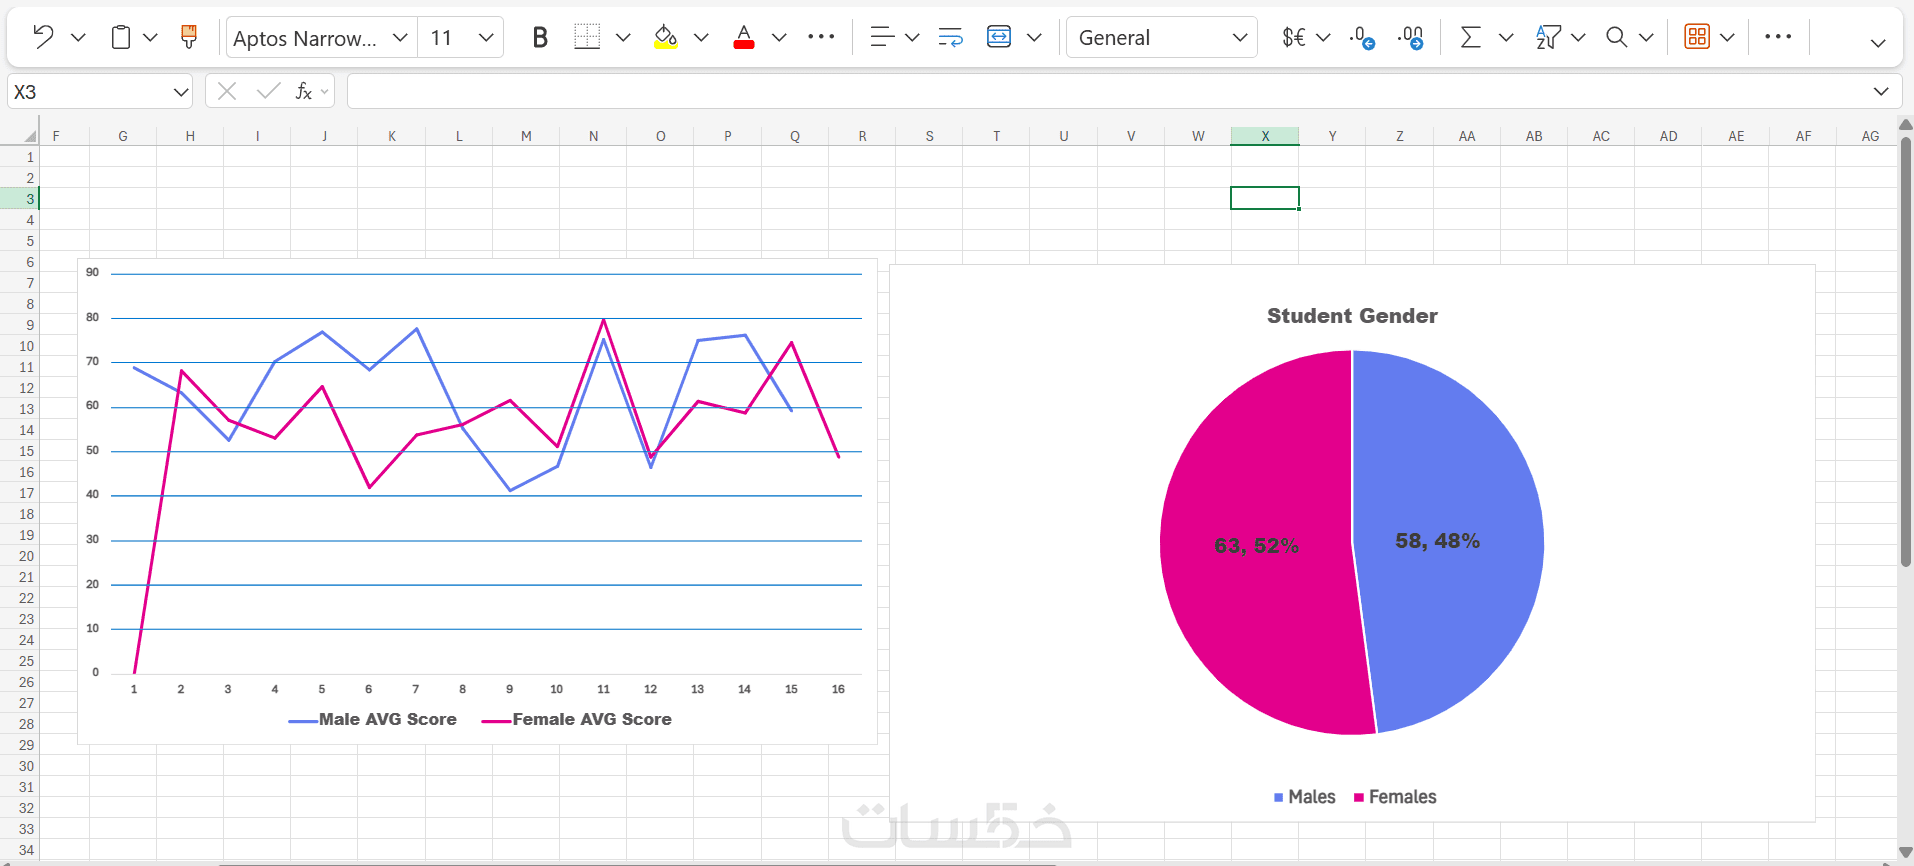The width and height of the screenshot is (1914, 866).
Task: Expand the ribbon with the chevron
Action: tap(1878, 42)
